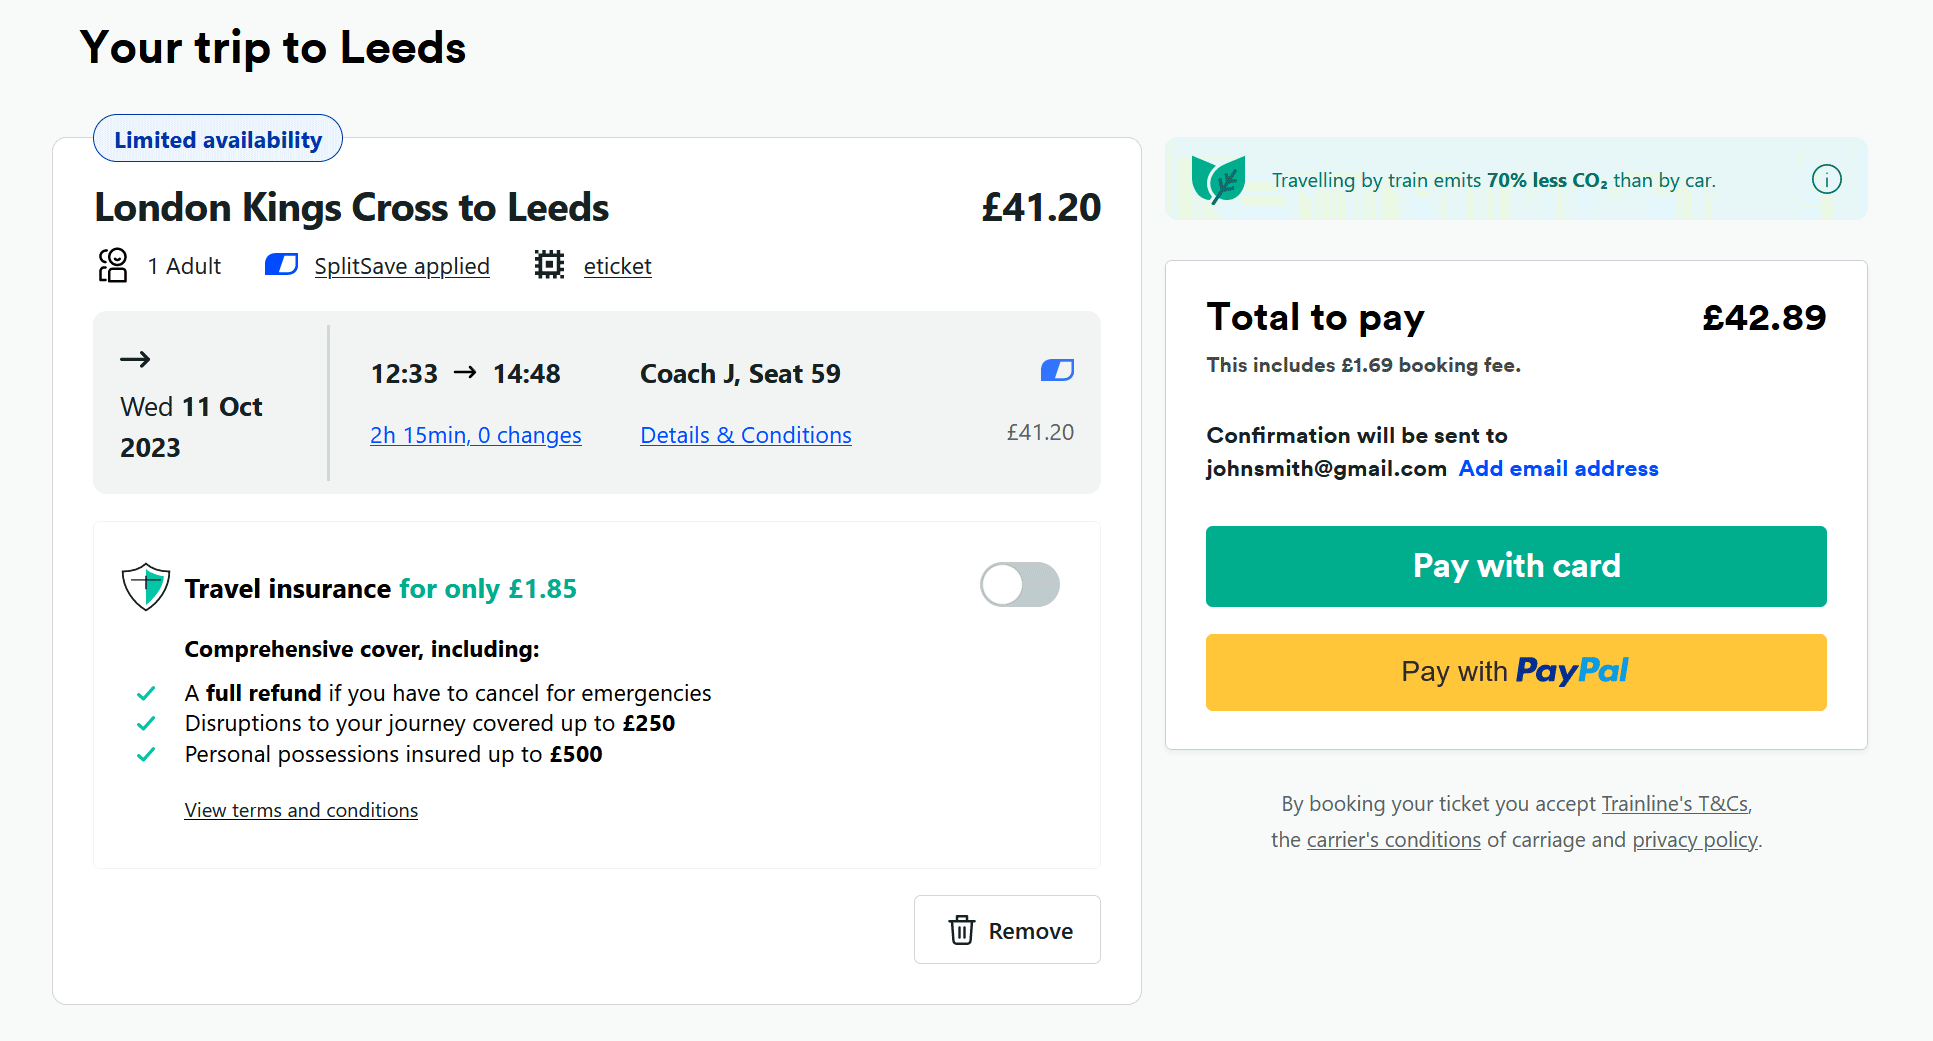Click the passenger count icon

click(x=113, y=265)
